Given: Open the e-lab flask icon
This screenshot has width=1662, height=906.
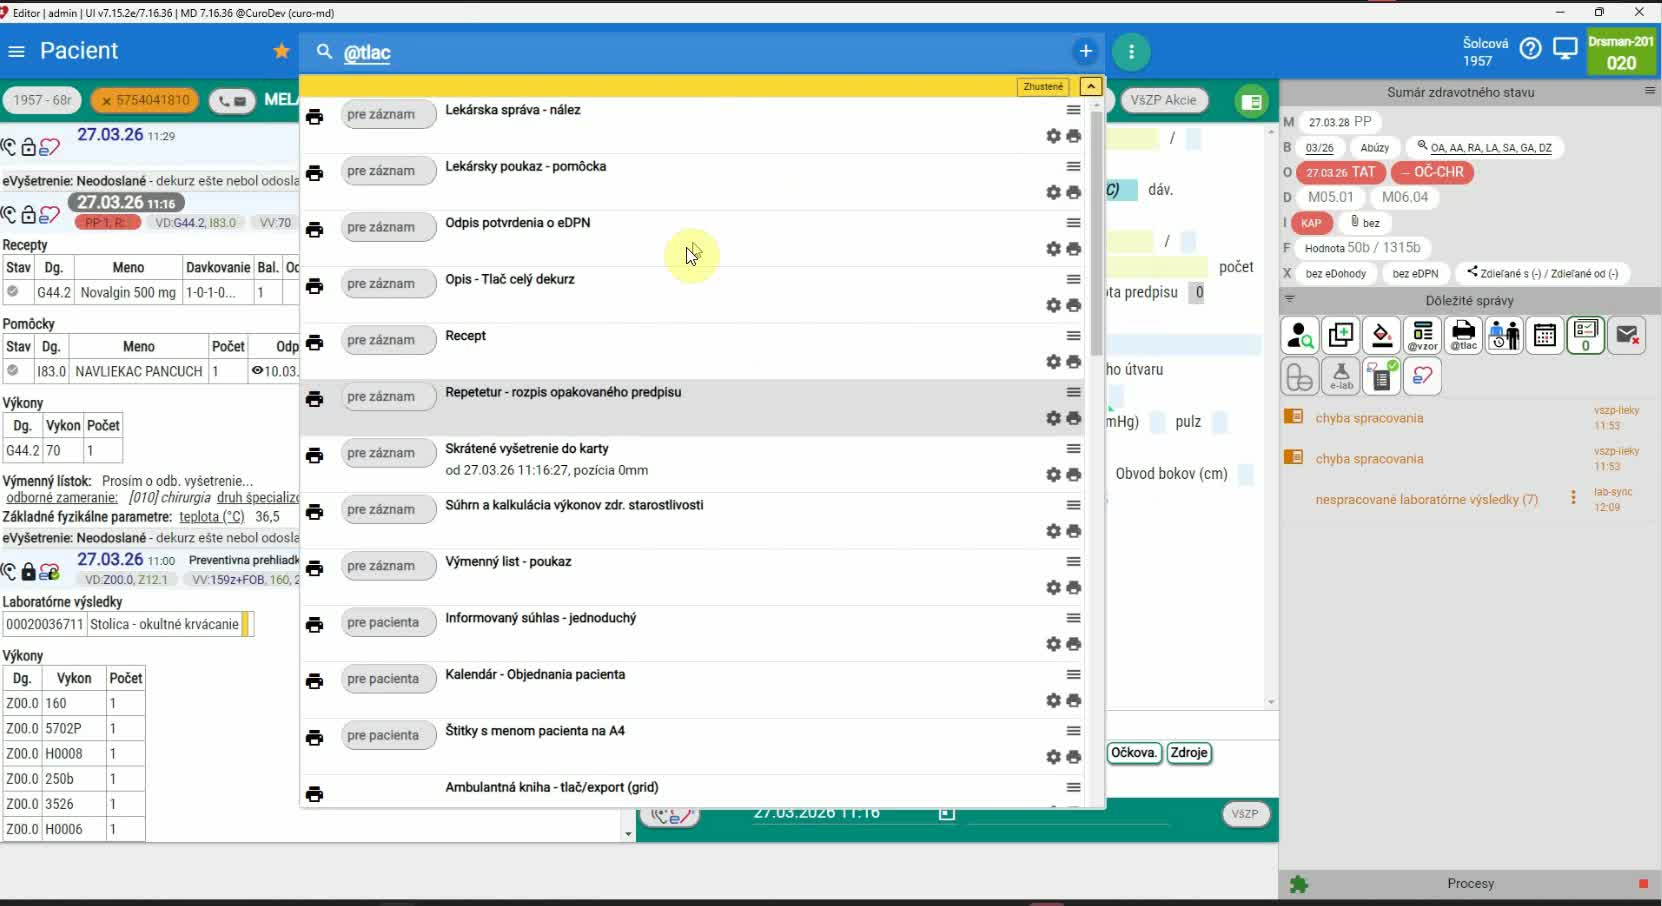Looking at the screenshot, I should click(1341, 377).
